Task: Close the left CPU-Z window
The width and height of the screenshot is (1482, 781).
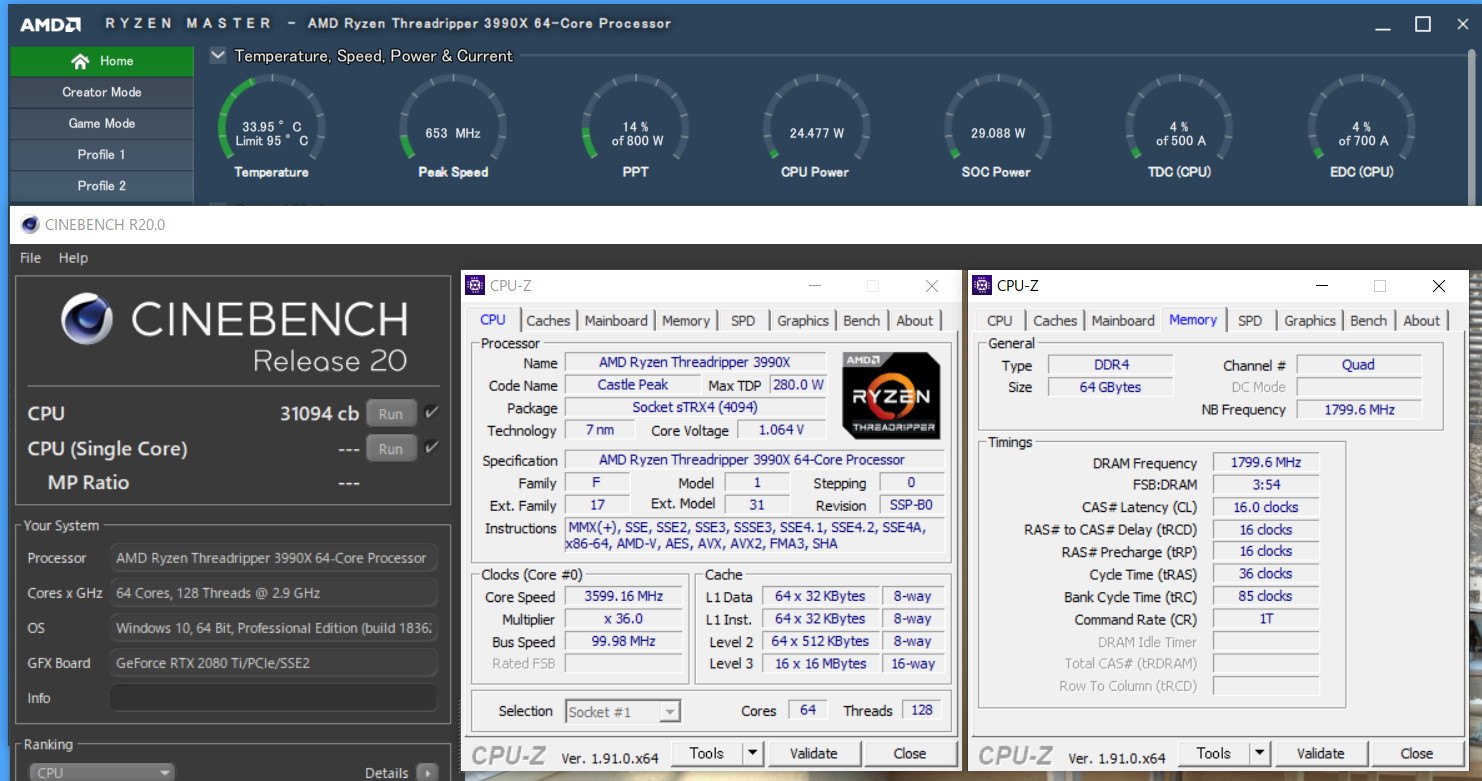Action: [931, 286]
